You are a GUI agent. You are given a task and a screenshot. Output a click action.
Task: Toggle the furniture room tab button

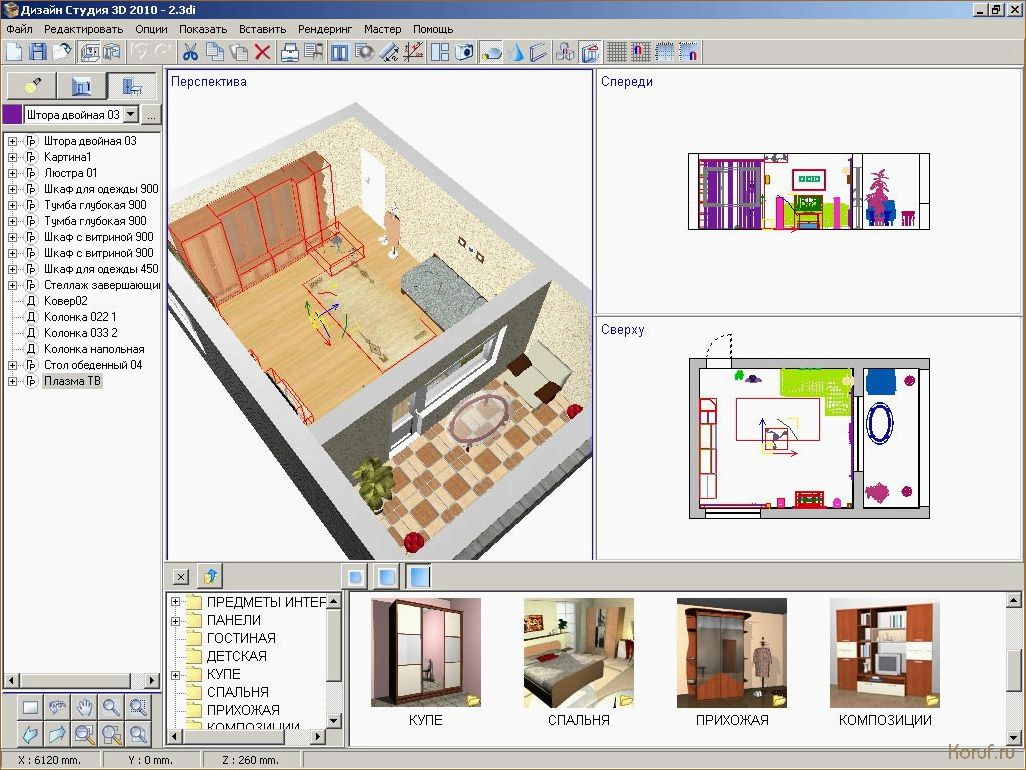pos(132,86)
